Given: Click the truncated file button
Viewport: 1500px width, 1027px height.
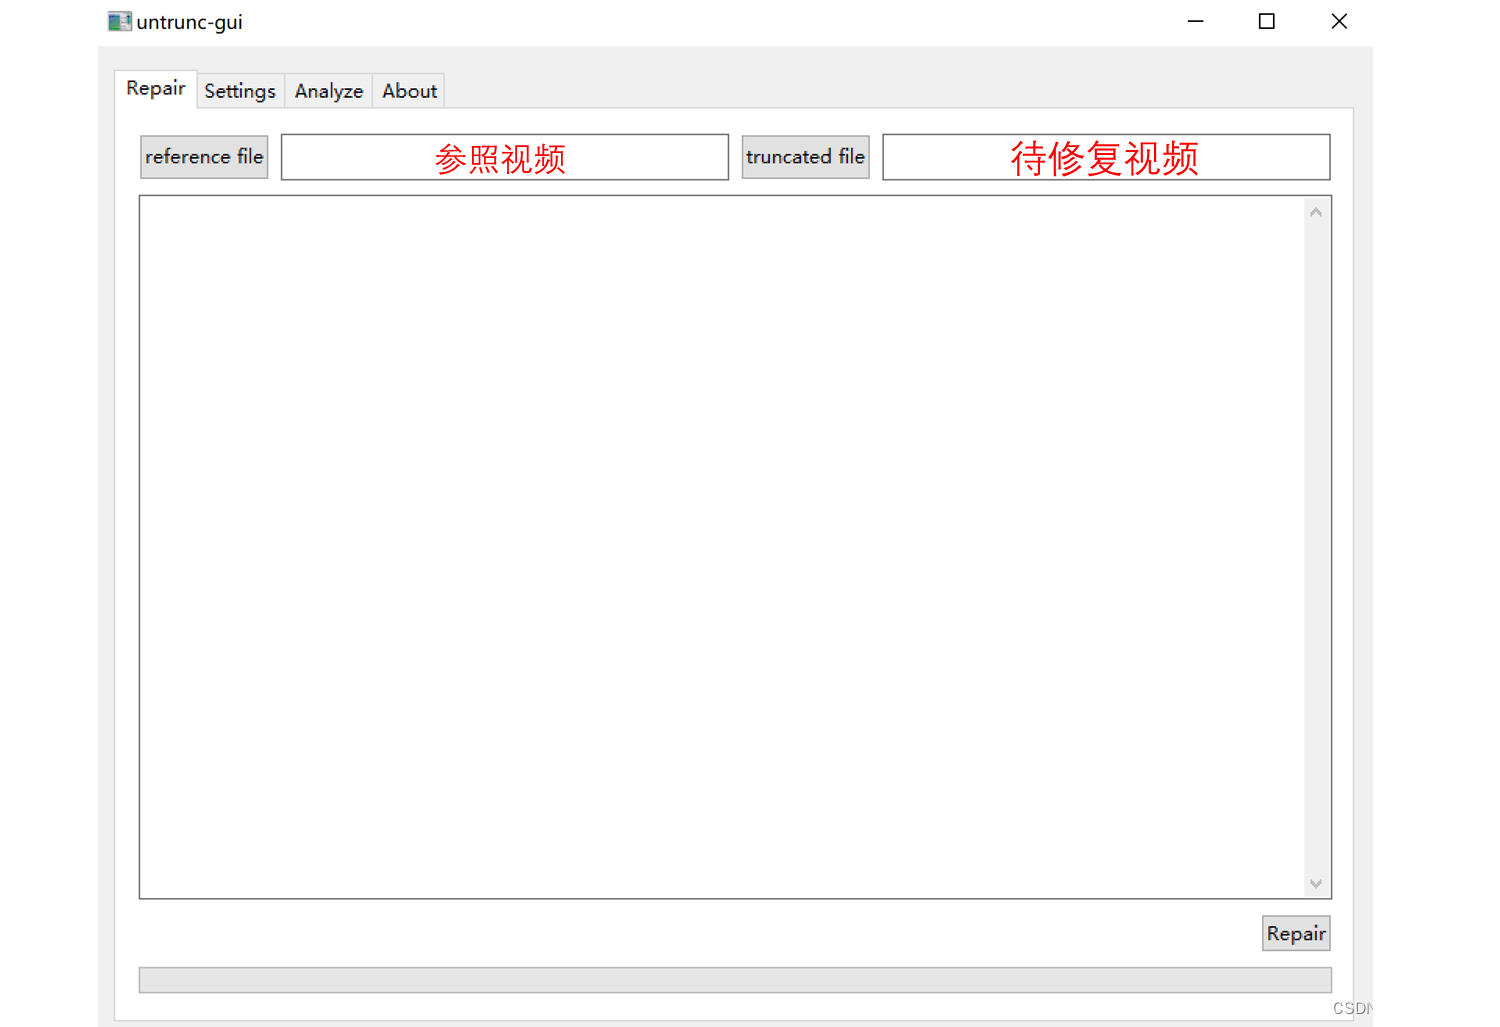Looking at the screenshot, I should (805, 157).
